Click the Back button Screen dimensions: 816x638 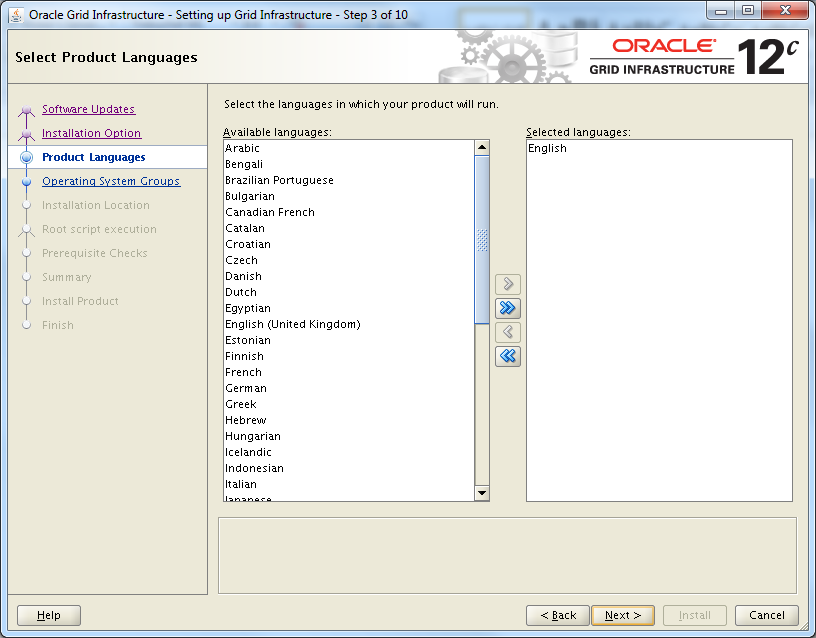click(x=557, y=615)
